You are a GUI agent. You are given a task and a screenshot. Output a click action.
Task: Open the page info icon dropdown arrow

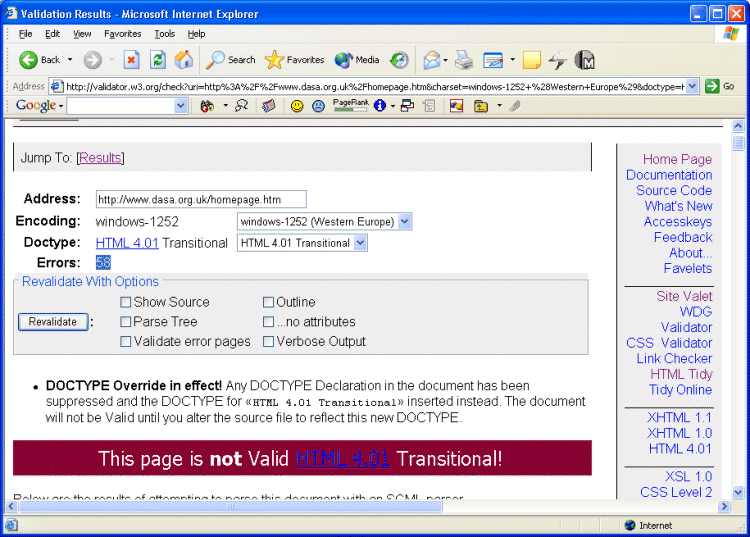click(393, 106)
